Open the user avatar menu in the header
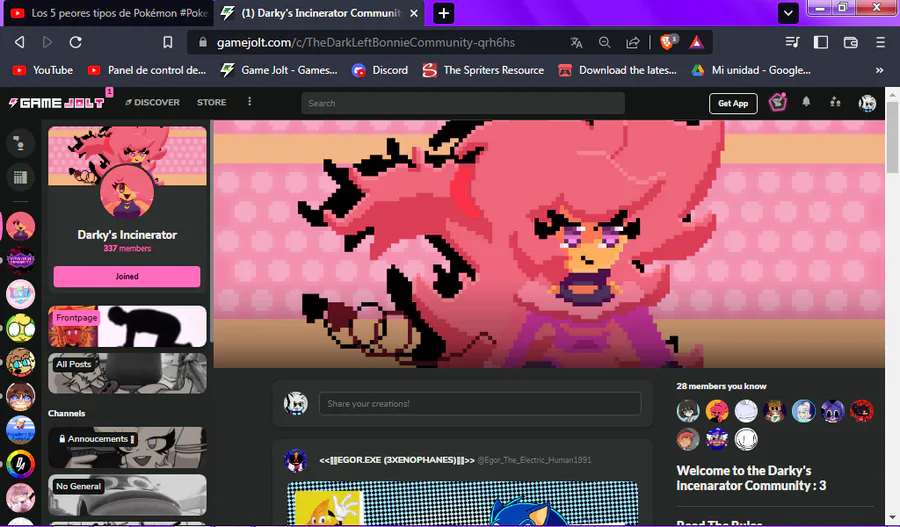 click(x=867, y=103)
